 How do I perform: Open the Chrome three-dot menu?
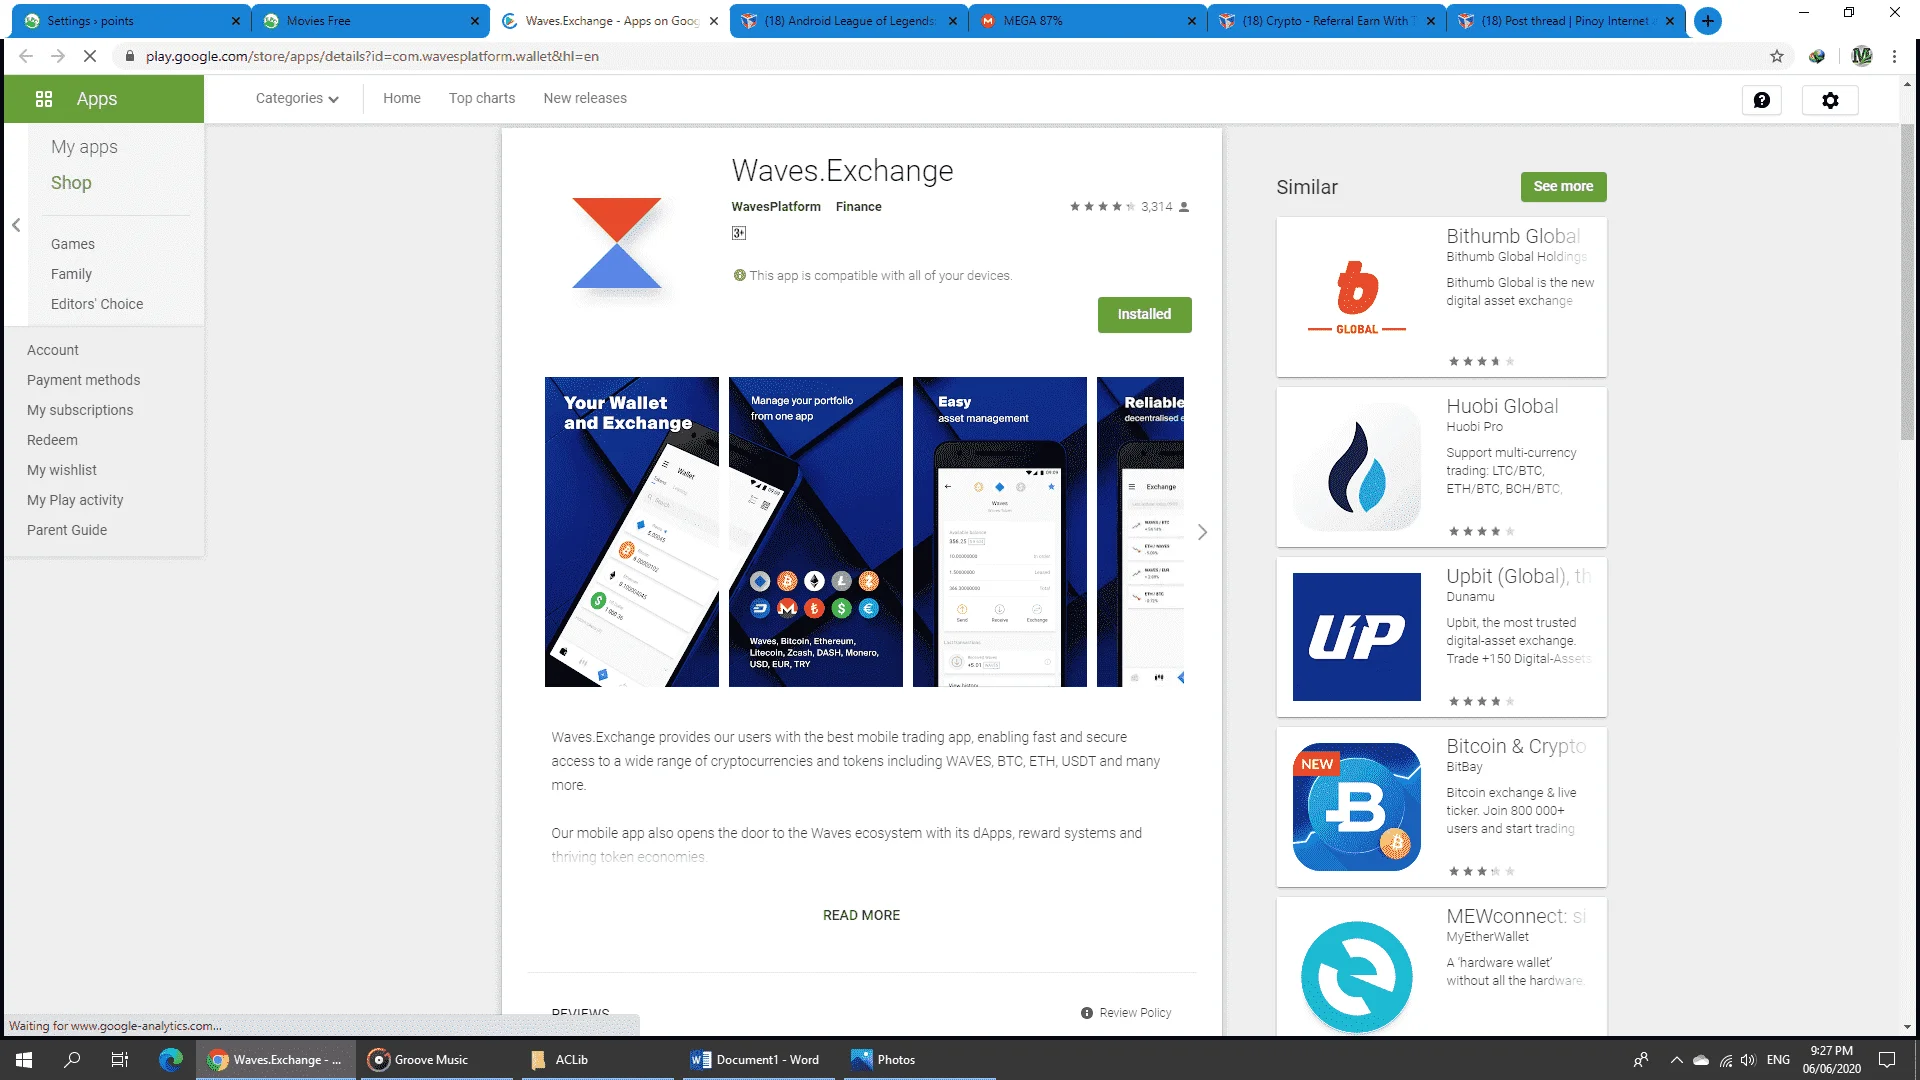pyautogui.click(x=1894, y=56)
